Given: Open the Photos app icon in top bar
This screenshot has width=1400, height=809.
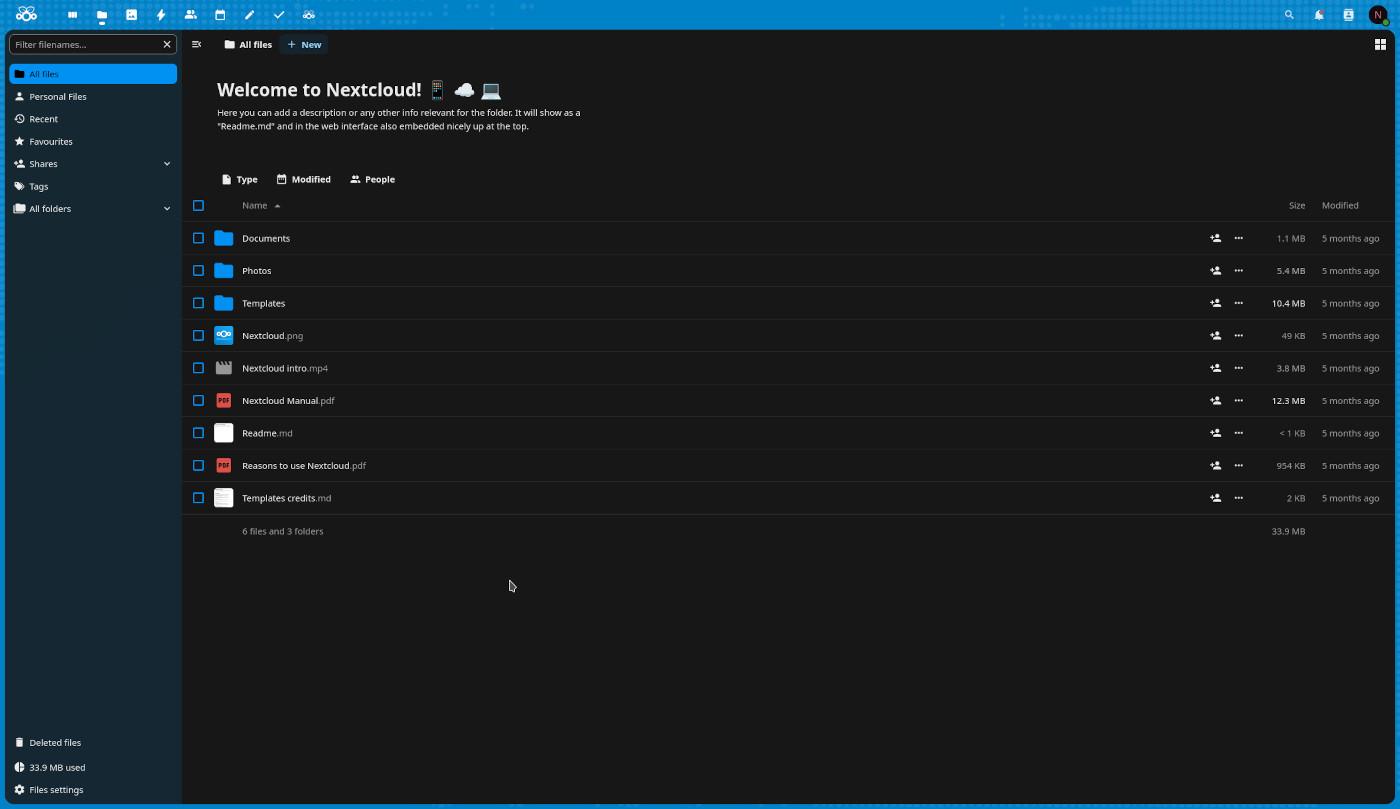Looking at the screenshot, I should [131, 15].
